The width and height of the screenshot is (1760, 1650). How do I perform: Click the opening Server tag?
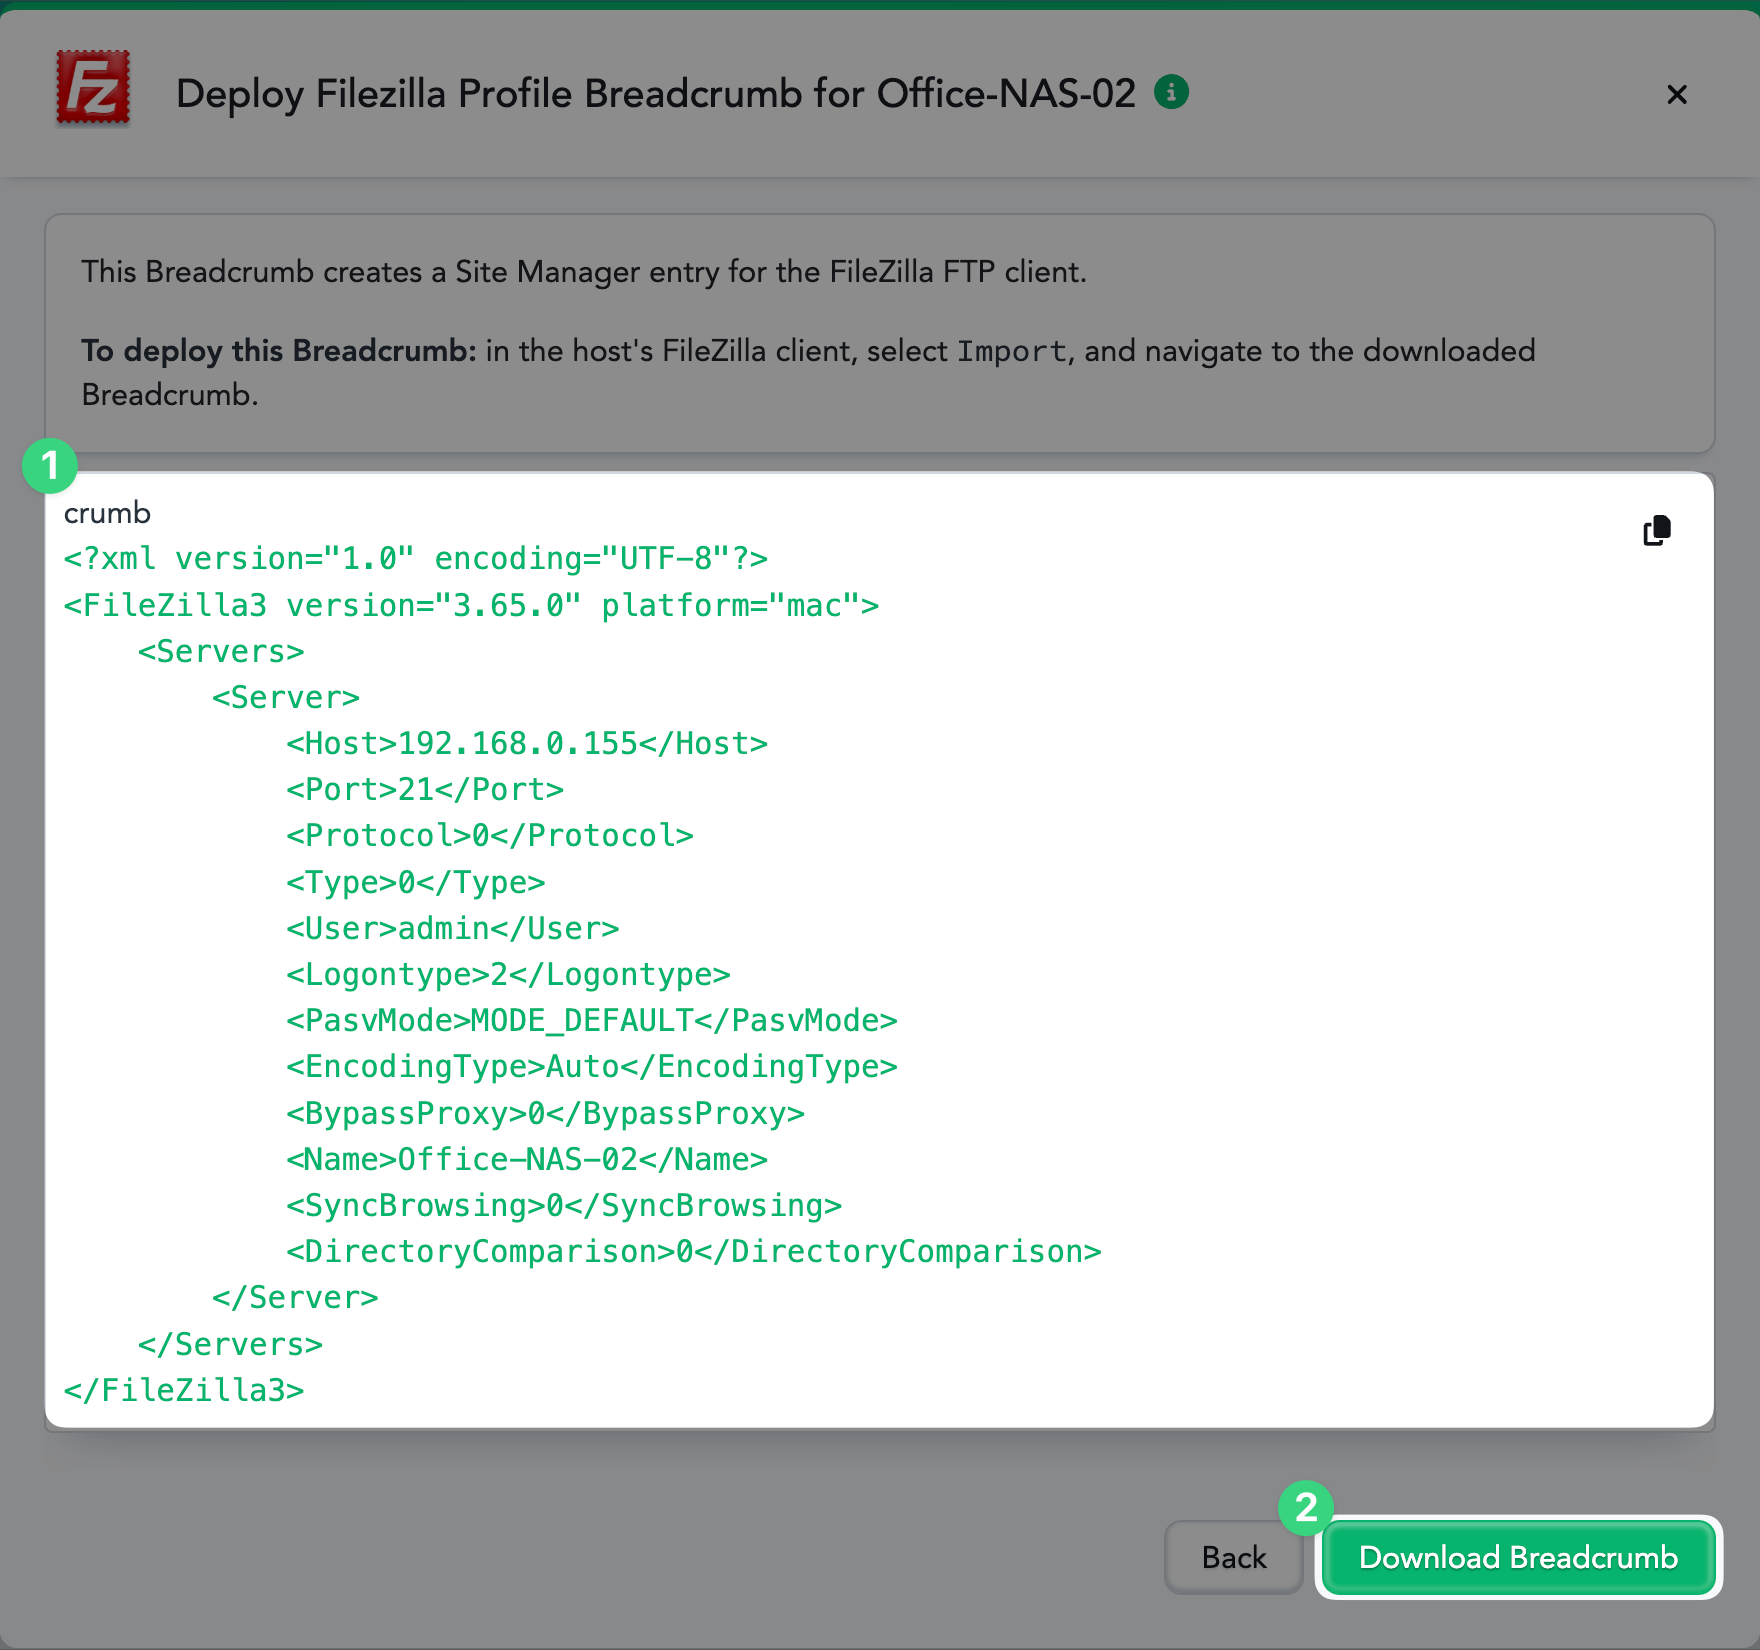tap(286, 697)
